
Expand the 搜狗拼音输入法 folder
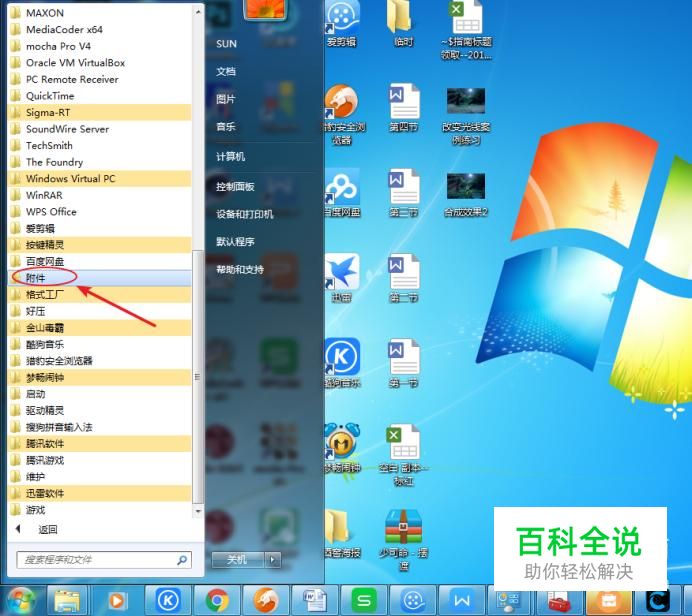(x=100, y=427)
